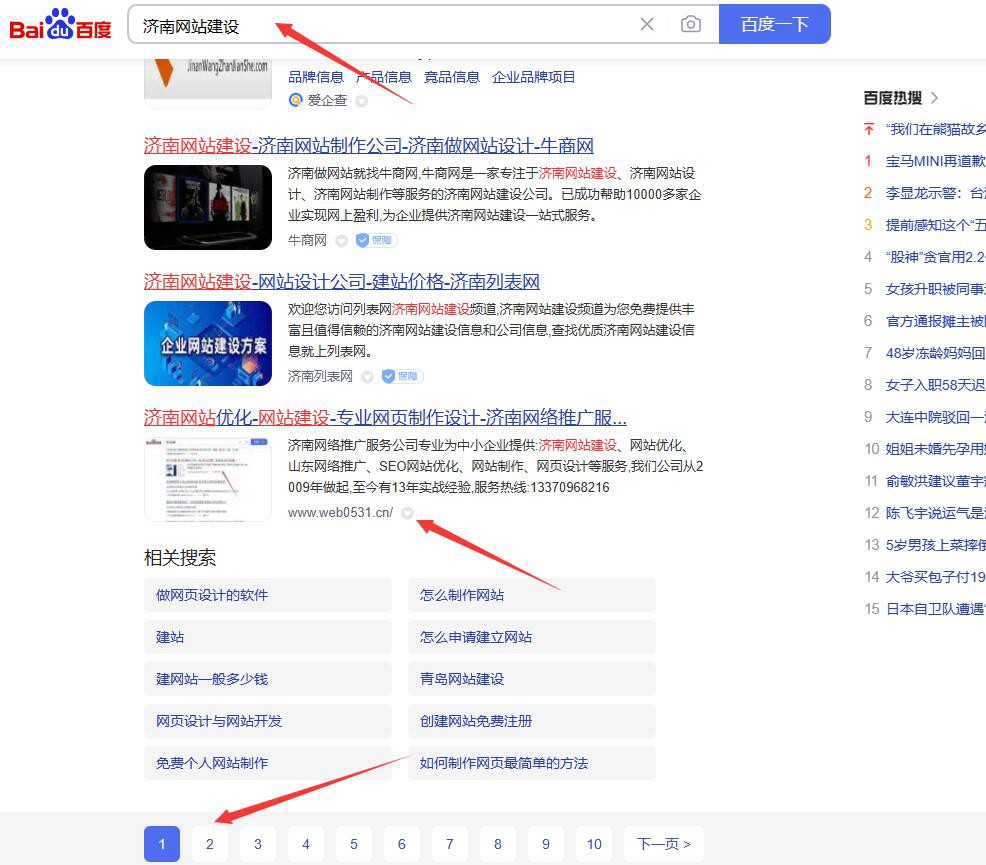
Task: Click the 保障 badge beside 济南列表网
Action: pyautogui.click(x=402, y=376)
